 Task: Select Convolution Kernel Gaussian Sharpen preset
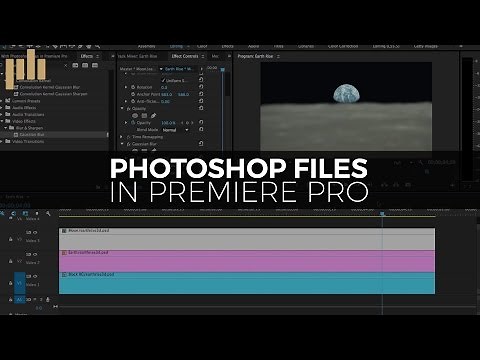pos(53,94)
